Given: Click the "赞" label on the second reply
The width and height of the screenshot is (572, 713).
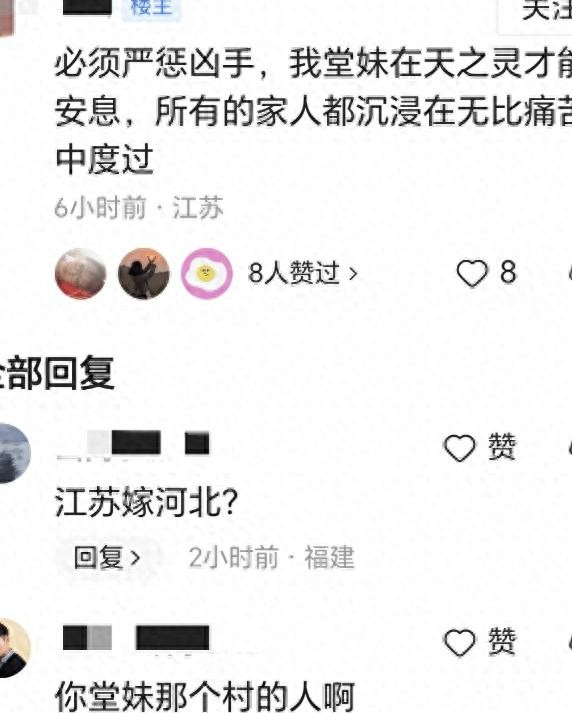Looking at the screenshot, I should click(502, 641).
